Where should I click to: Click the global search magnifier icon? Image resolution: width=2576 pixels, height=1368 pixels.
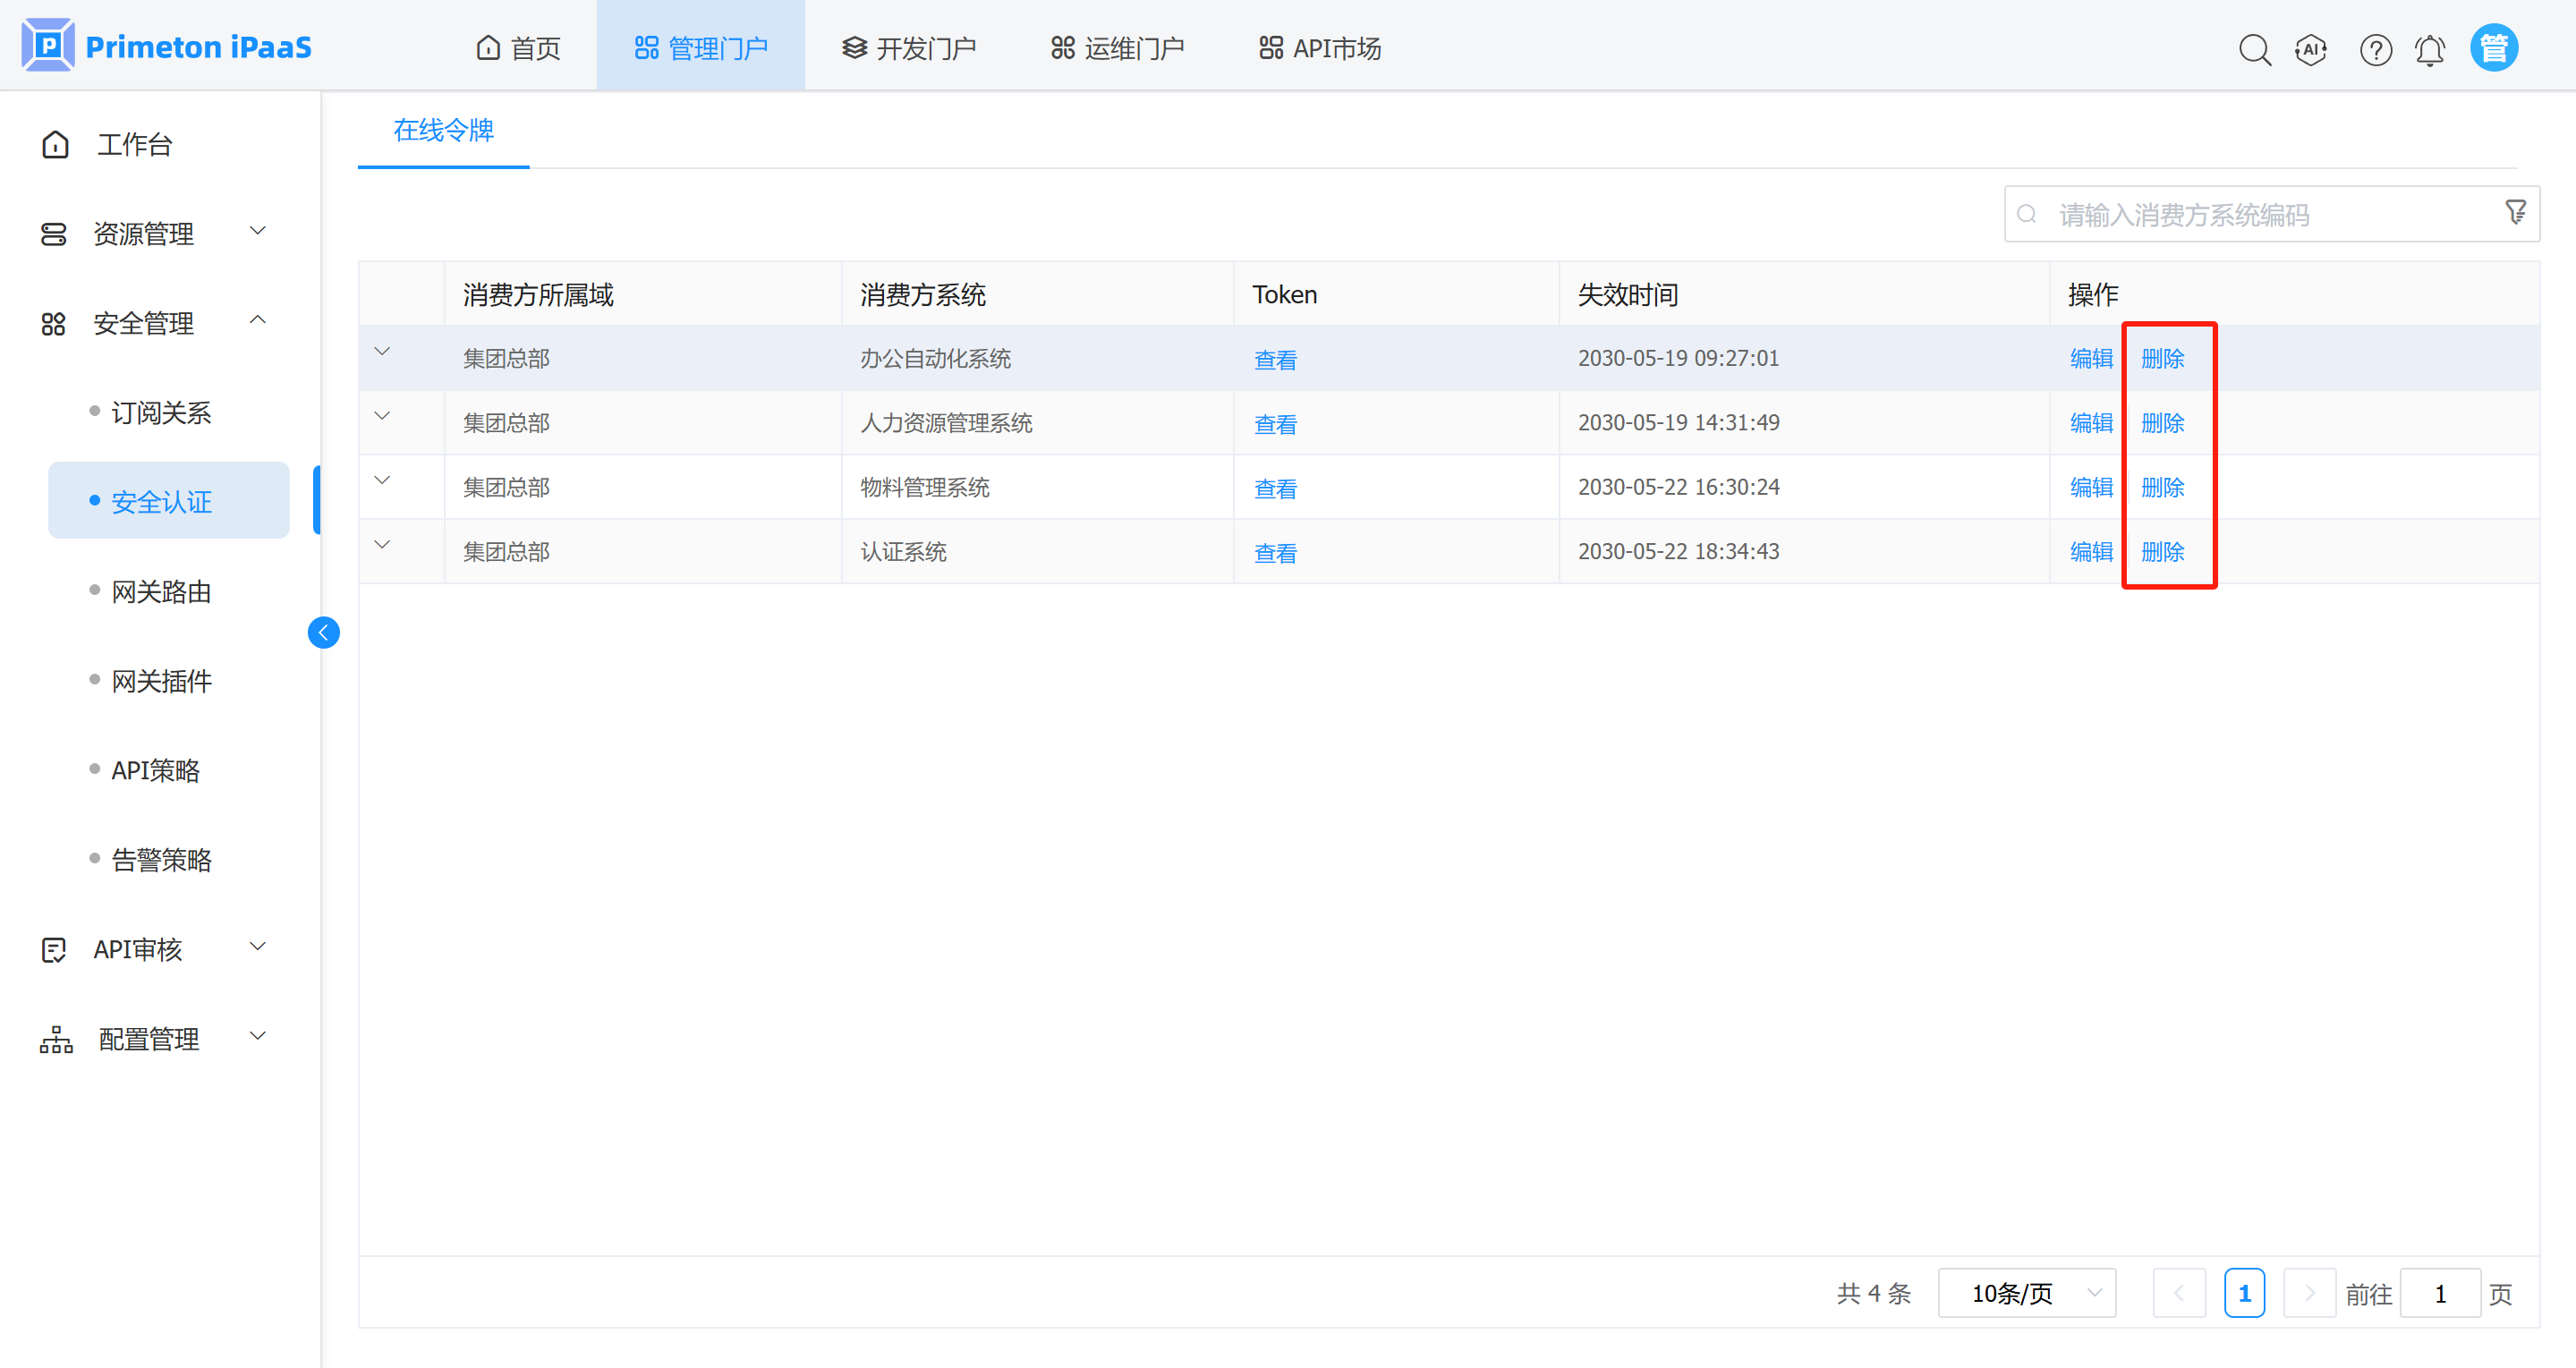2254,49
